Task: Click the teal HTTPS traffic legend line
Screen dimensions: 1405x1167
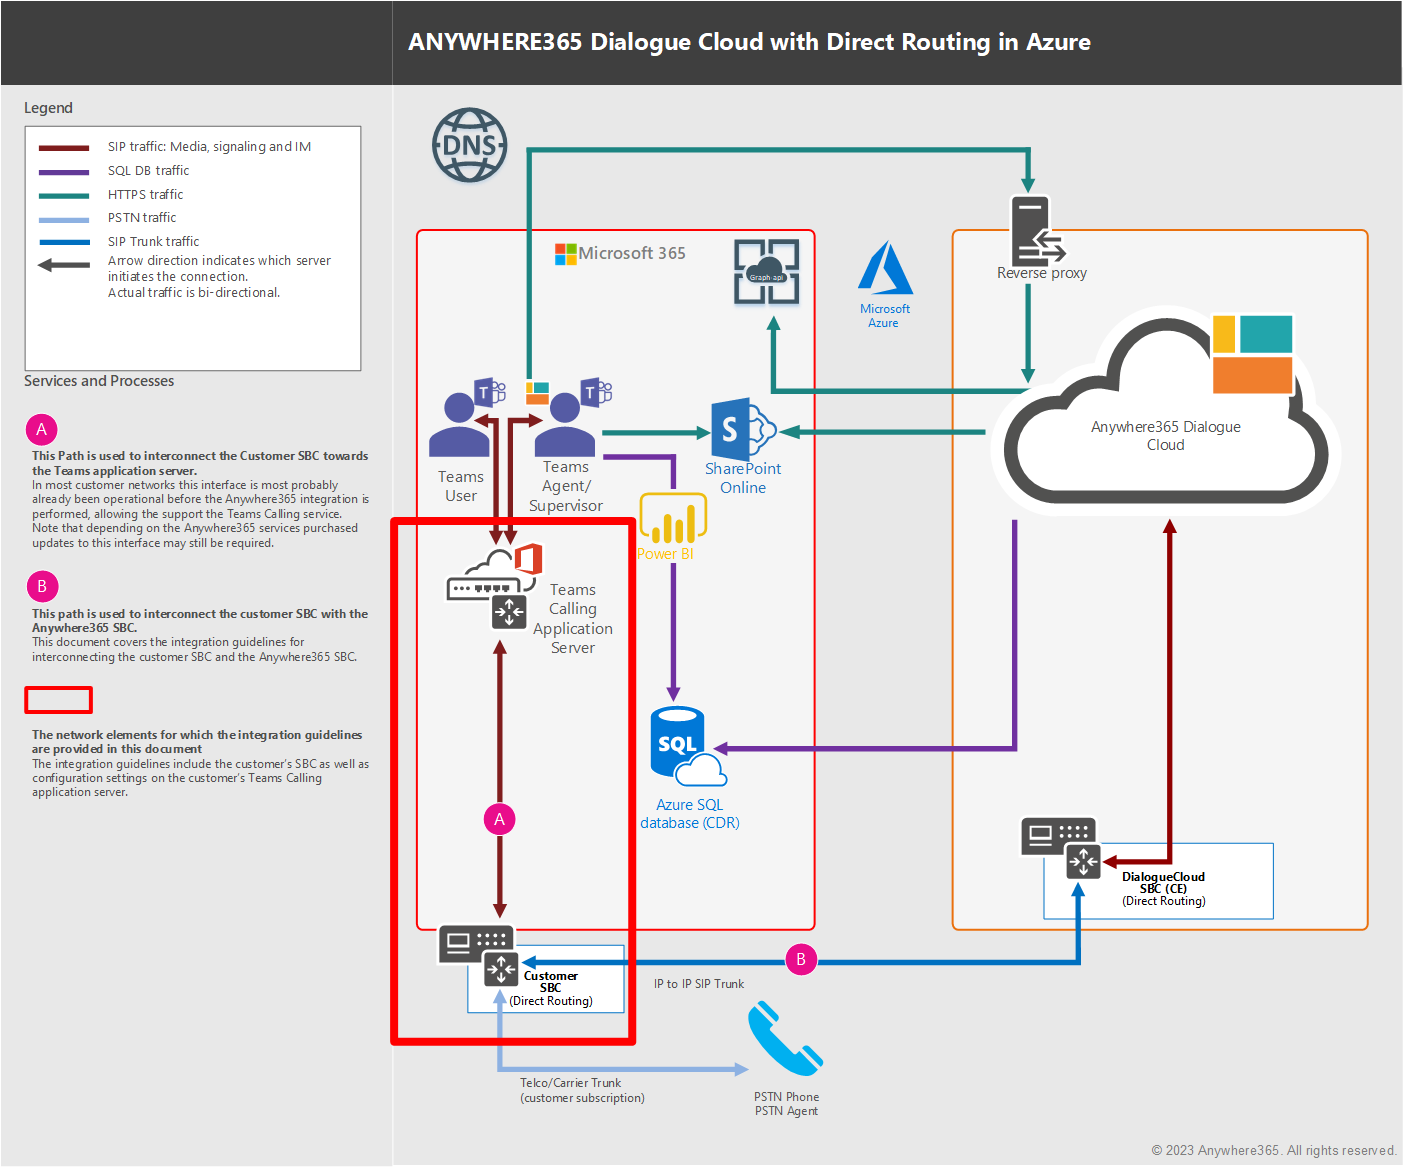Action: [x=64, y=196]
